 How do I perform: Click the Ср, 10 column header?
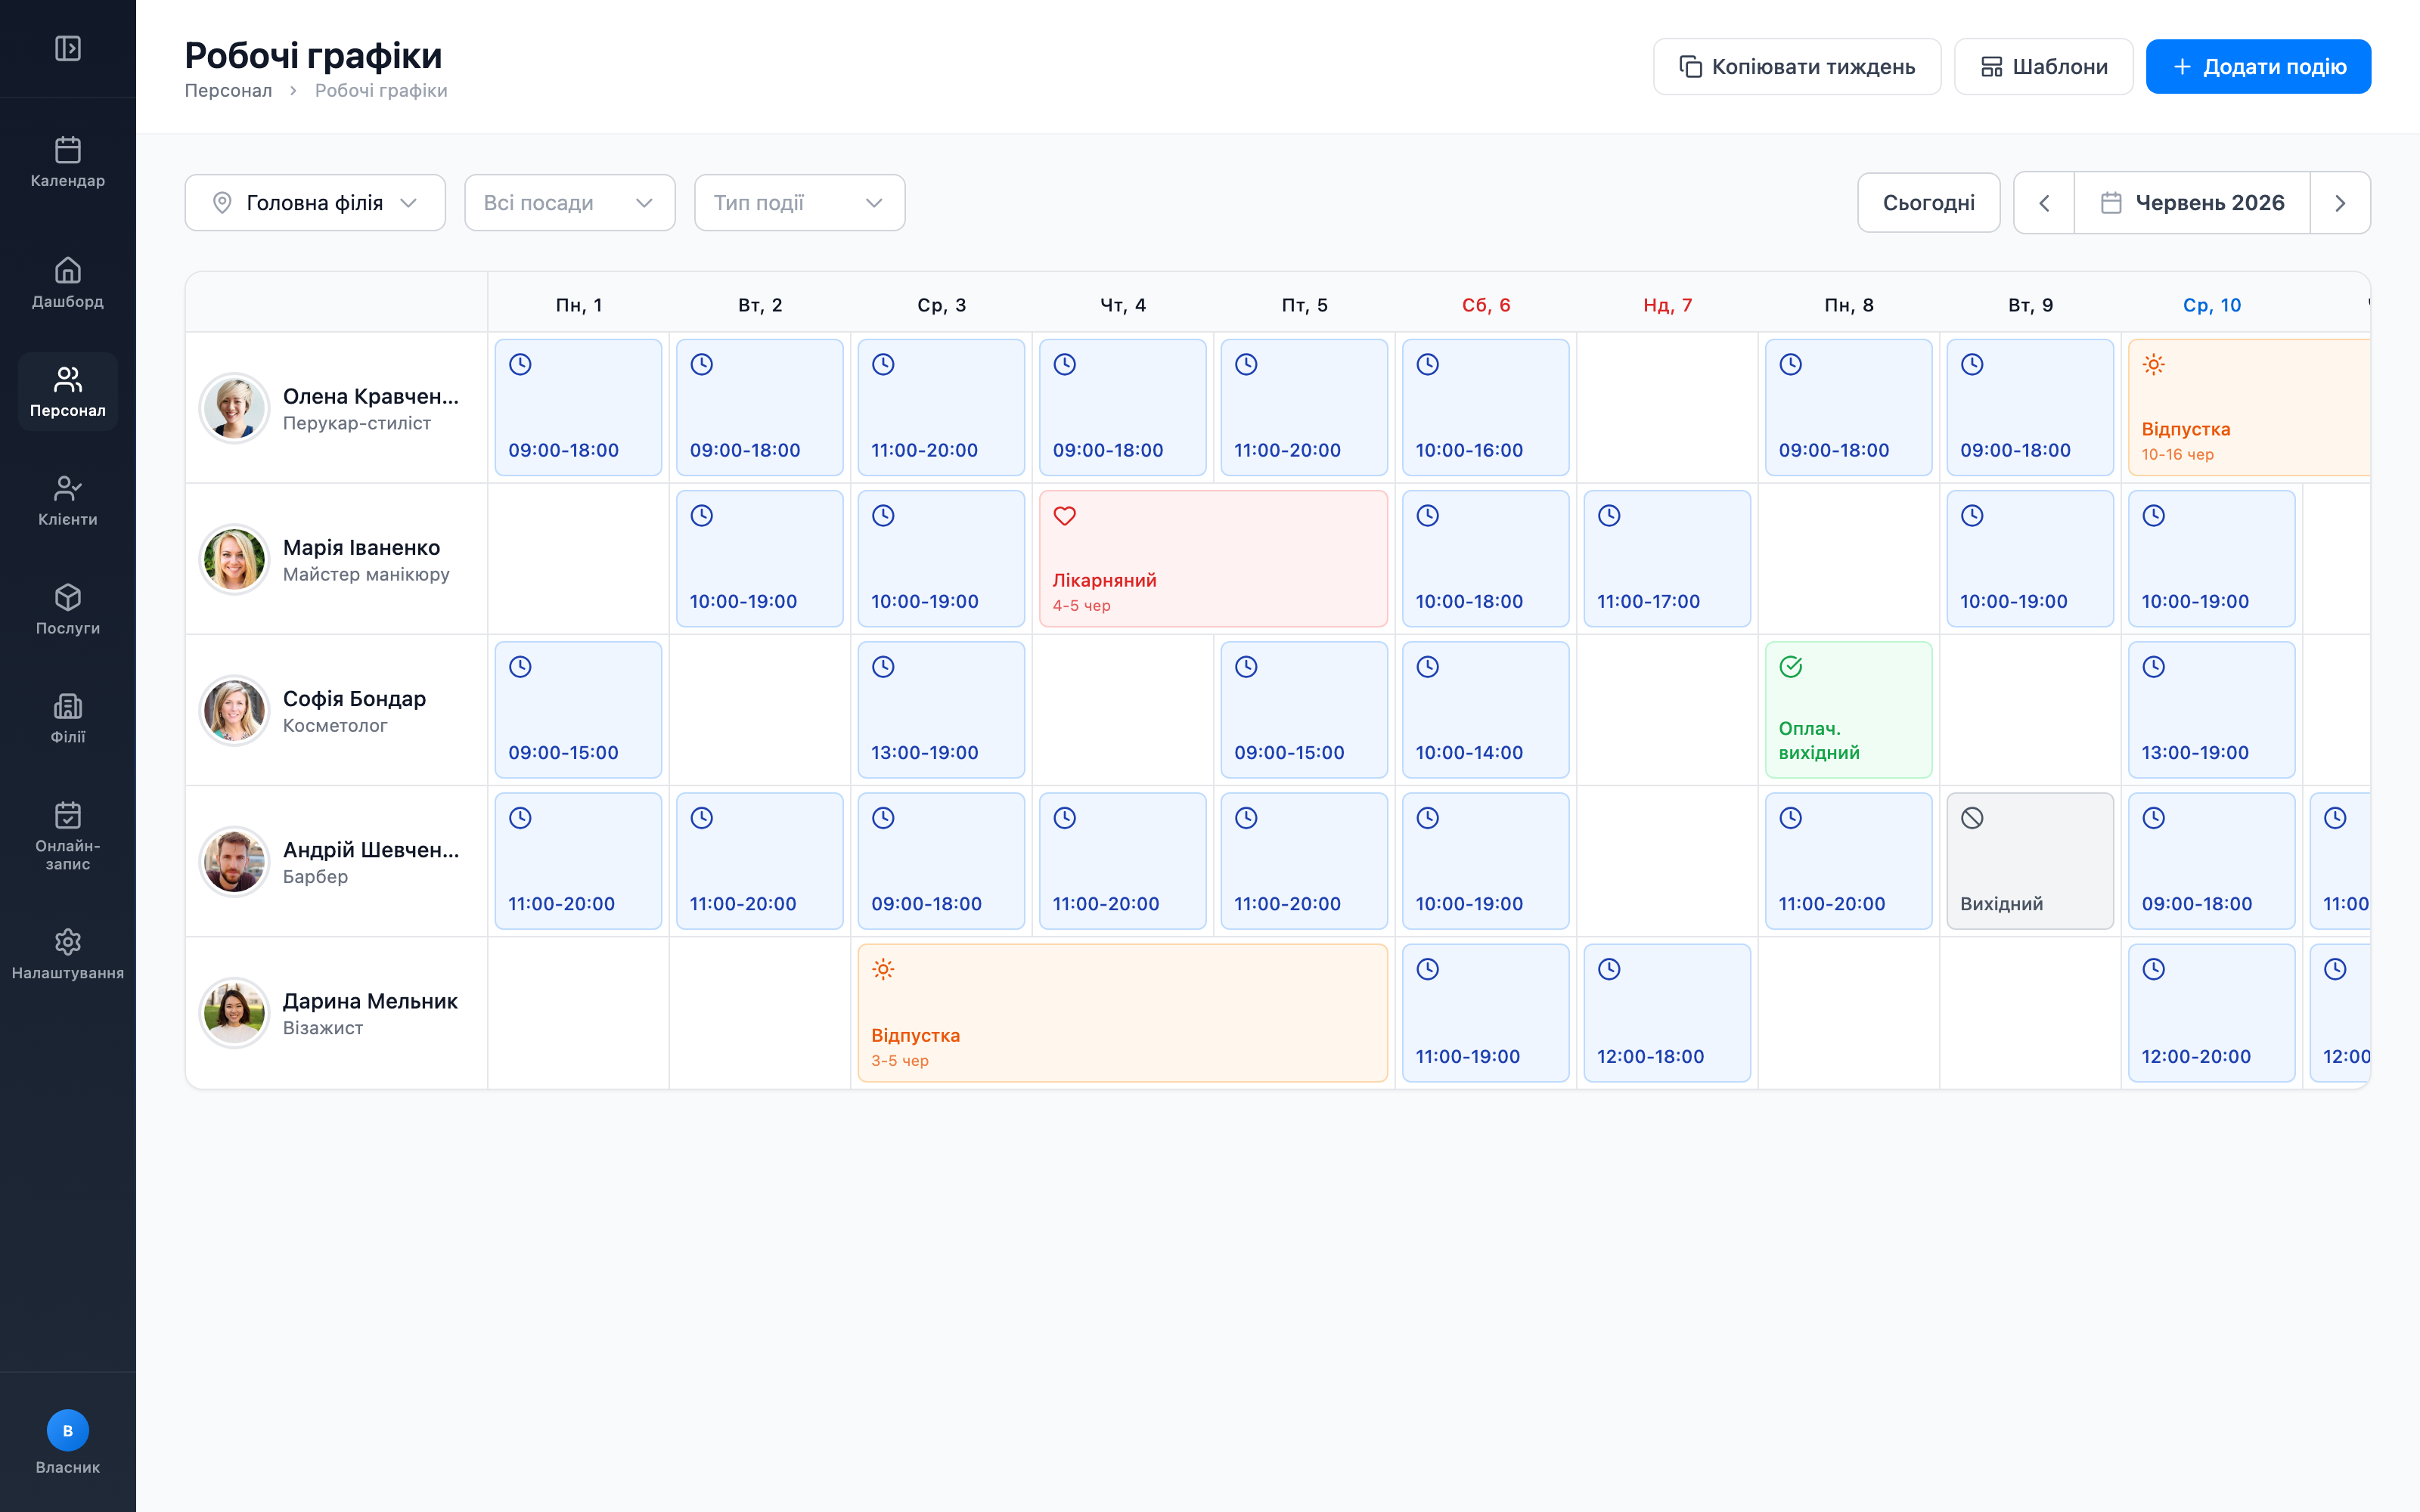[2212, 305]
